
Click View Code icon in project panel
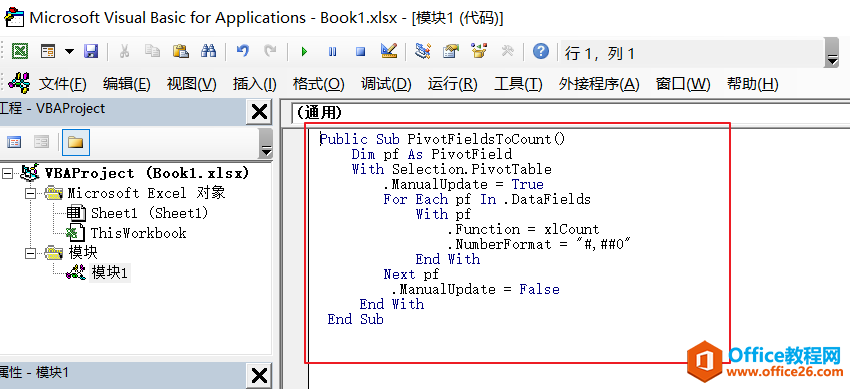14,142
